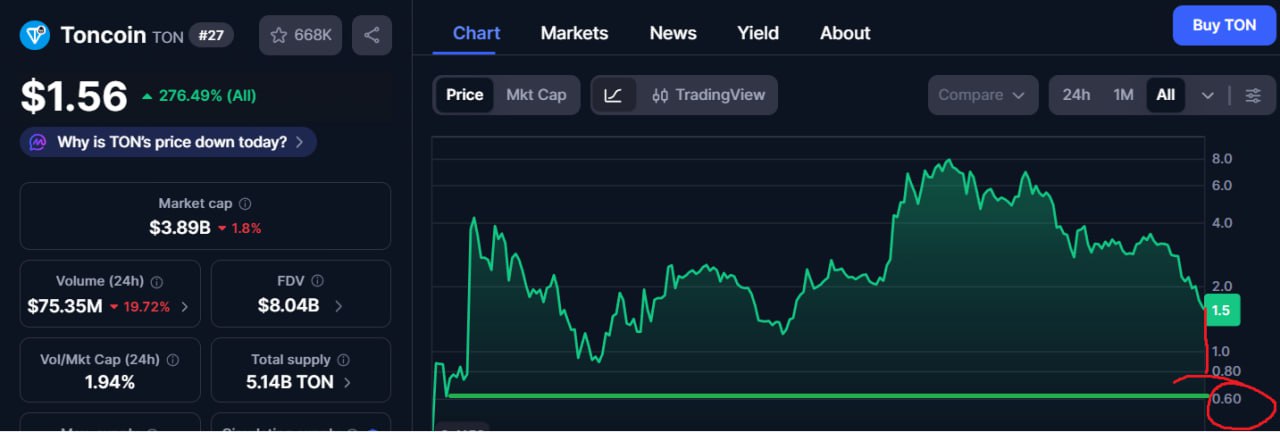Viewport: 1280px width, 432px height.
Task: Click Market cap info icon
Action: click(245, 204)
